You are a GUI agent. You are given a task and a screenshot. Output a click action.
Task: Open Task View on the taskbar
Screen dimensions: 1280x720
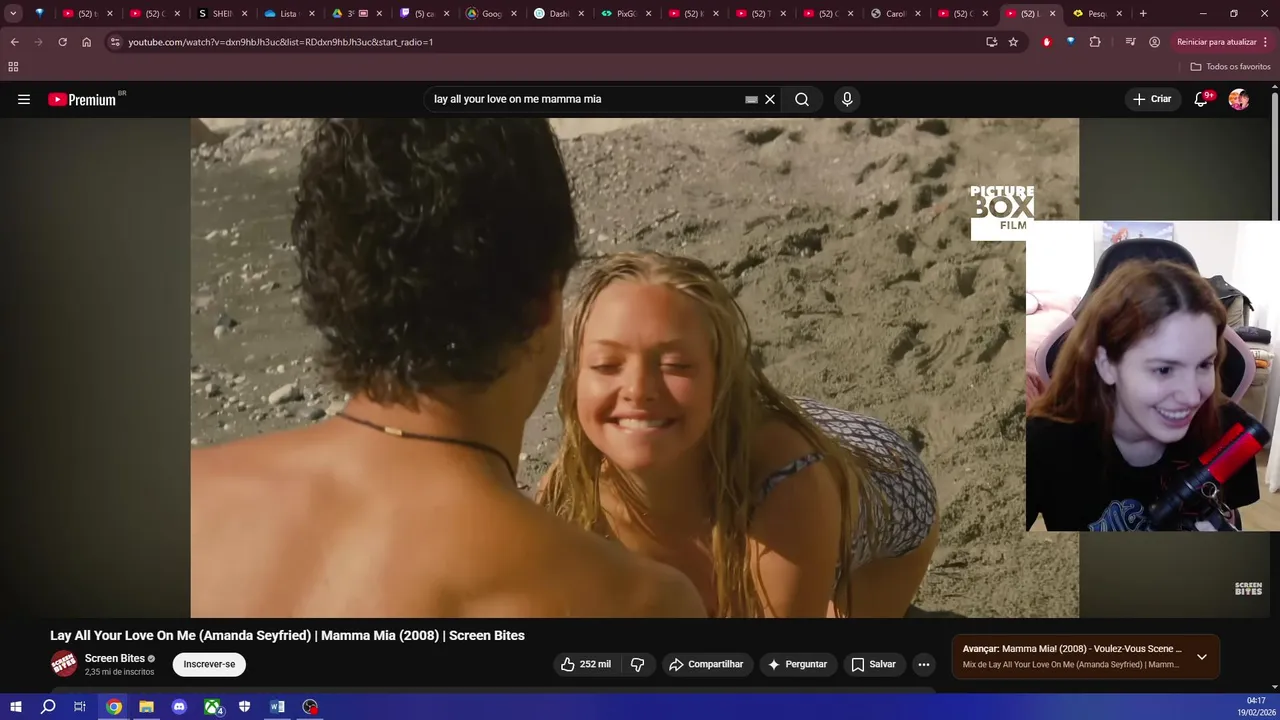pyautogui.click(x=80, y=707)
